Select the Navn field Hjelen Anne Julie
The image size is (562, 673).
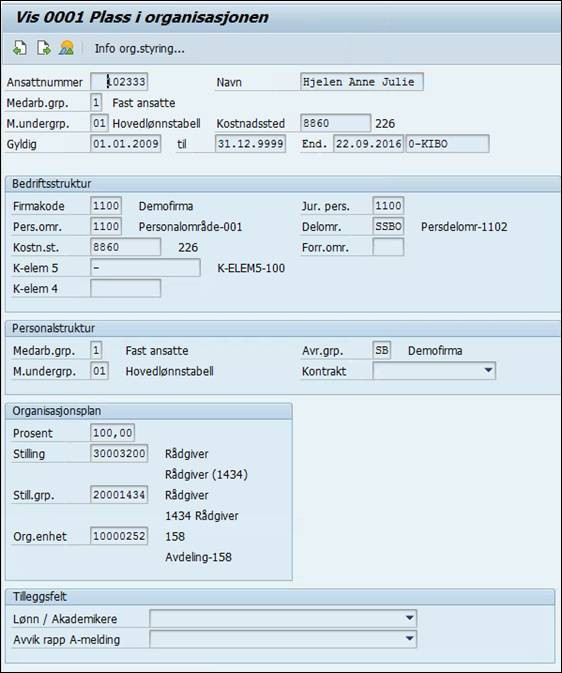(x=362, y=82)
